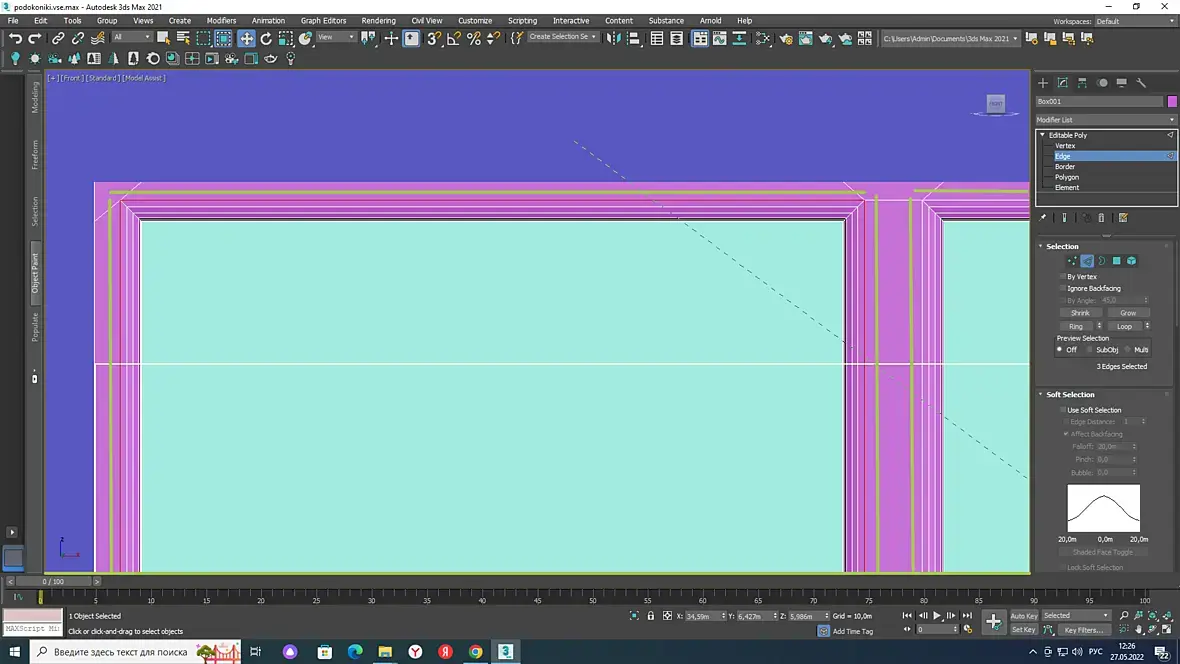Open the Modifier List dropdown
The image size is (1180, 664).
1105,120
